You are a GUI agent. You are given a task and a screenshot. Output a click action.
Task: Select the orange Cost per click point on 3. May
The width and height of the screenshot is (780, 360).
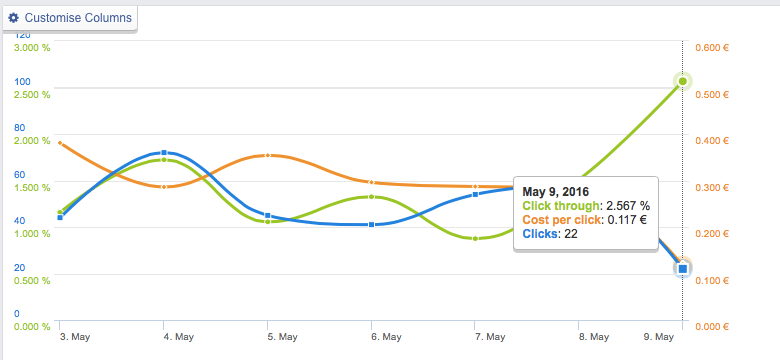click(x=60, y=143)
